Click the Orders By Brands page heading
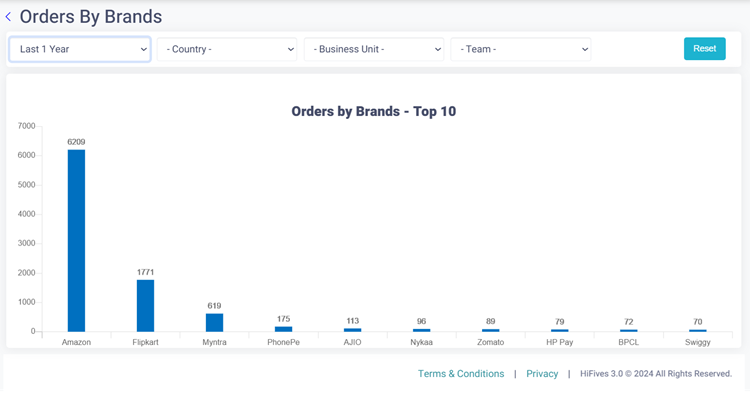 click(91, 17)
